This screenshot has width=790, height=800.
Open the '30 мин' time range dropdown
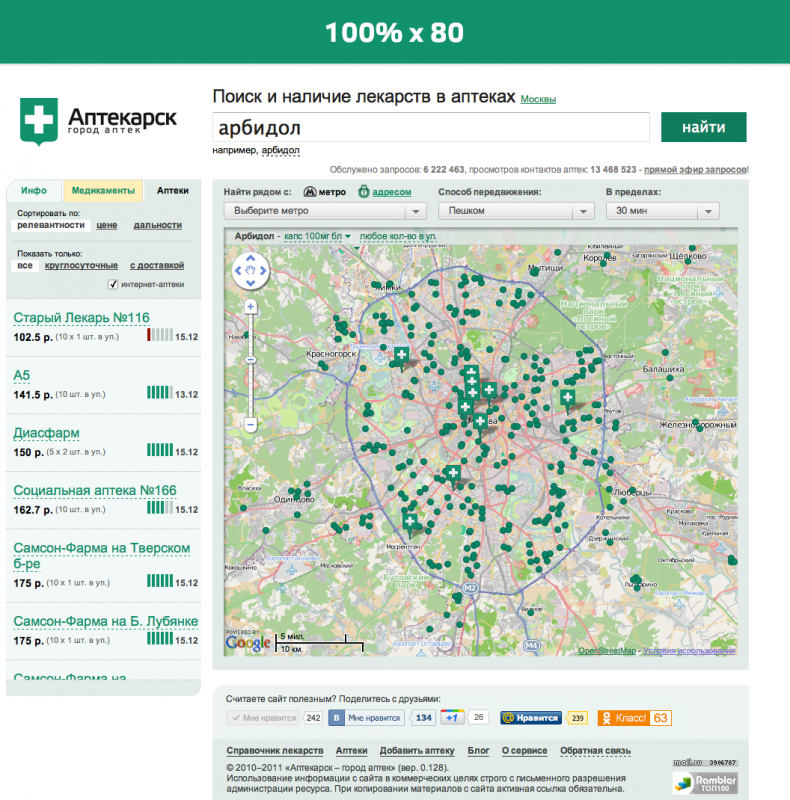(x=662, y=211)
